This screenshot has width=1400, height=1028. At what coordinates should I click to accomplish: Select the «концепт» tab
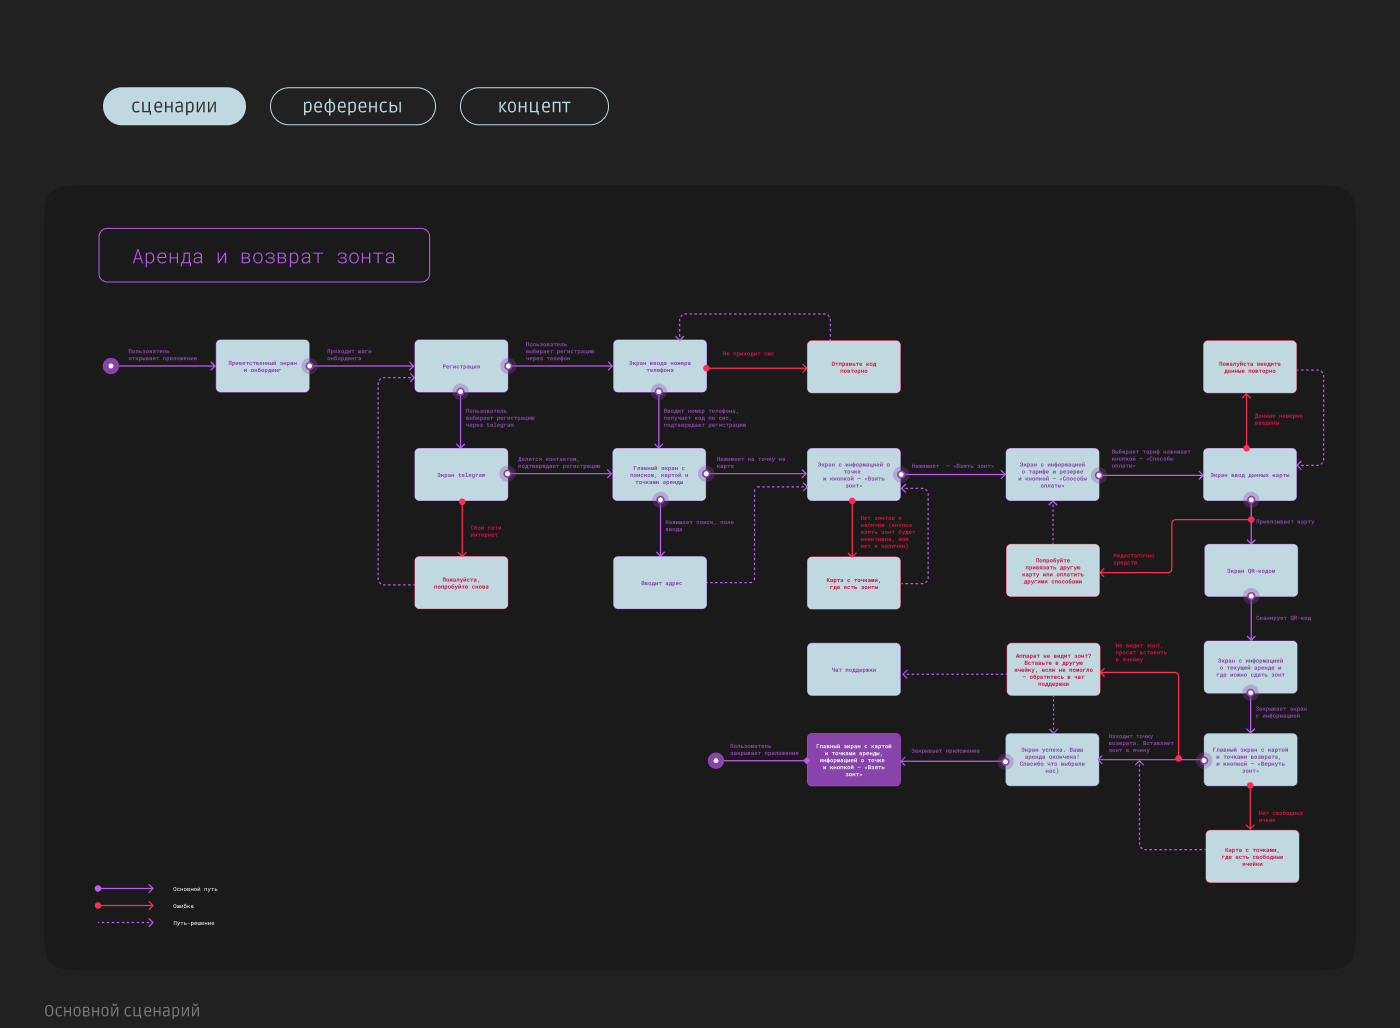point(534,106)
